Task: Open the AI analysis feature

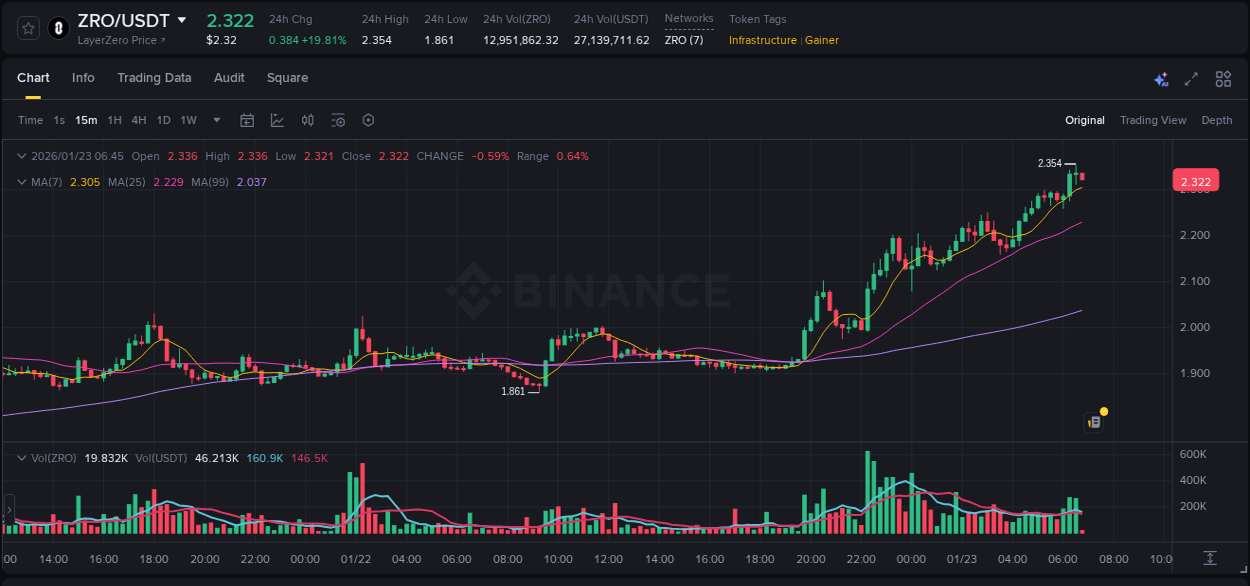Action: [1160, 78]
